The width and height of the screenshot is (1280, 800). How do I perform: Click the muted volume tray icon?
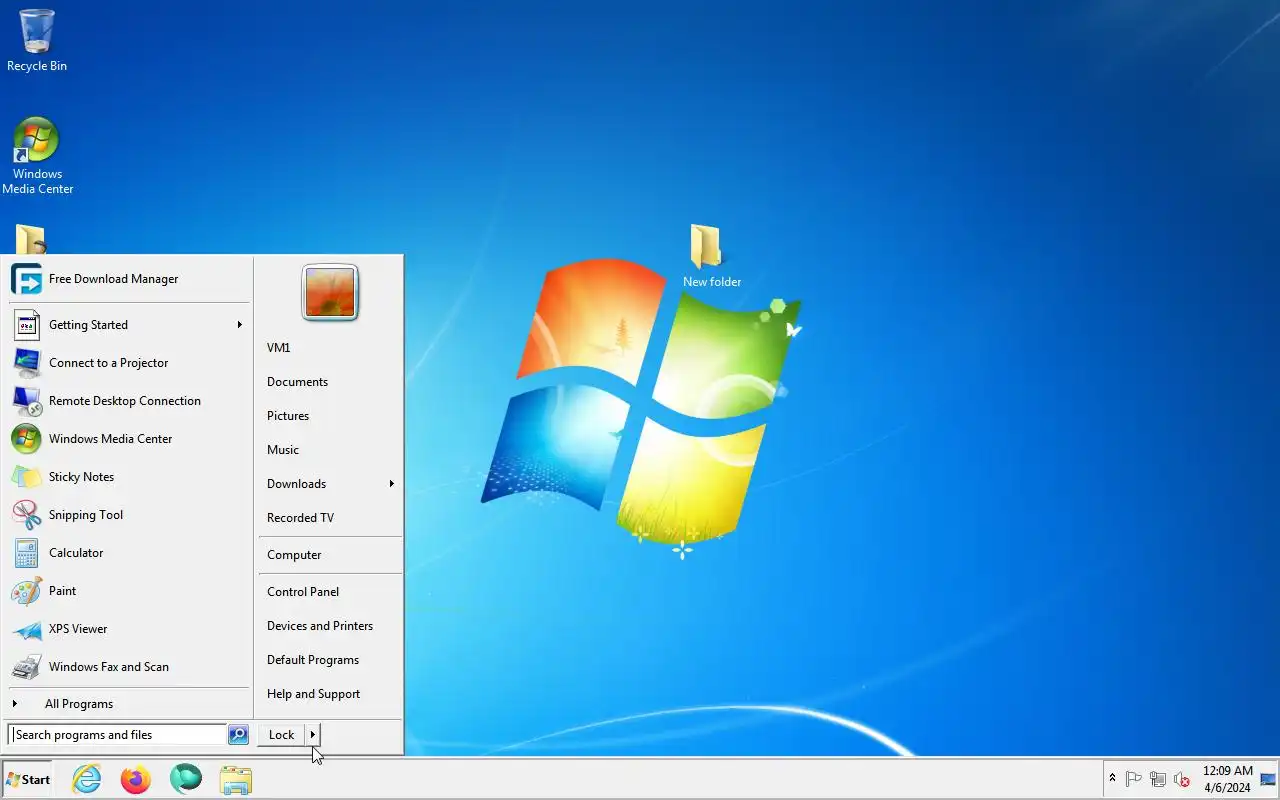pyautogui.click(x=1182, y=779)
